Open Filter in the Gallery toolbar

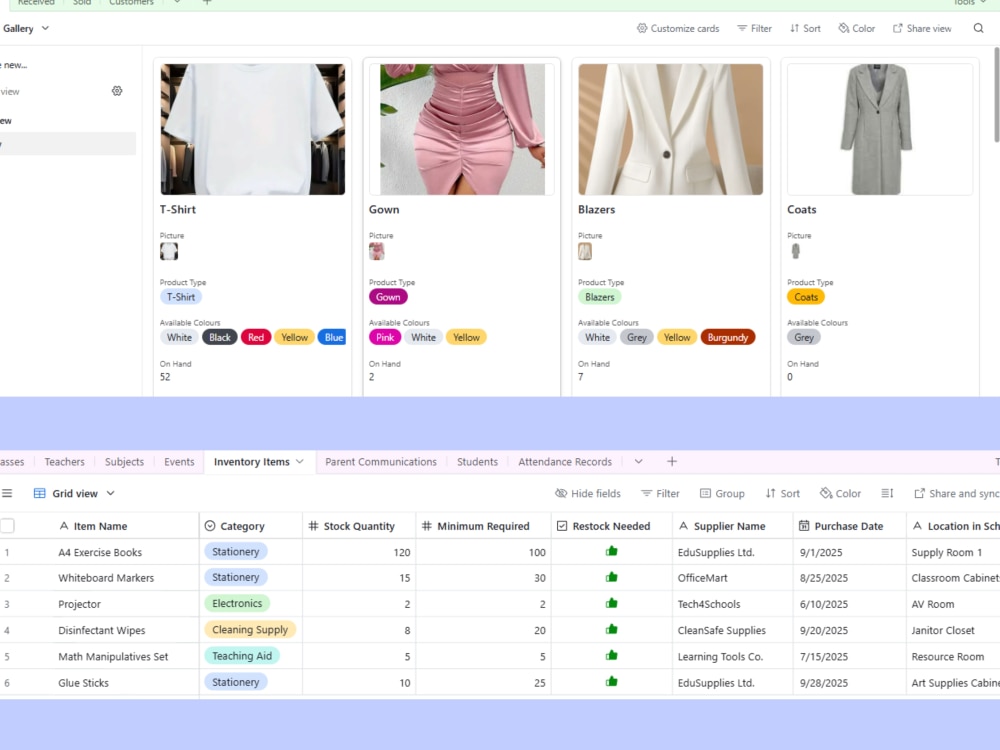pyautogui.click(x=754, y=28)
